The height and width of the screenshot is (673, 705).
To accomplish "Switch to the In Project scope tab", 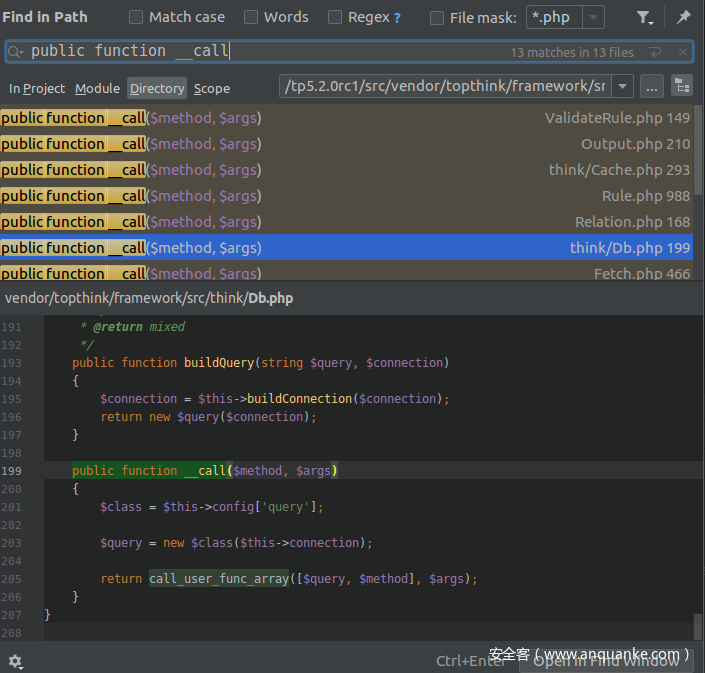I will tap(37, 89).
